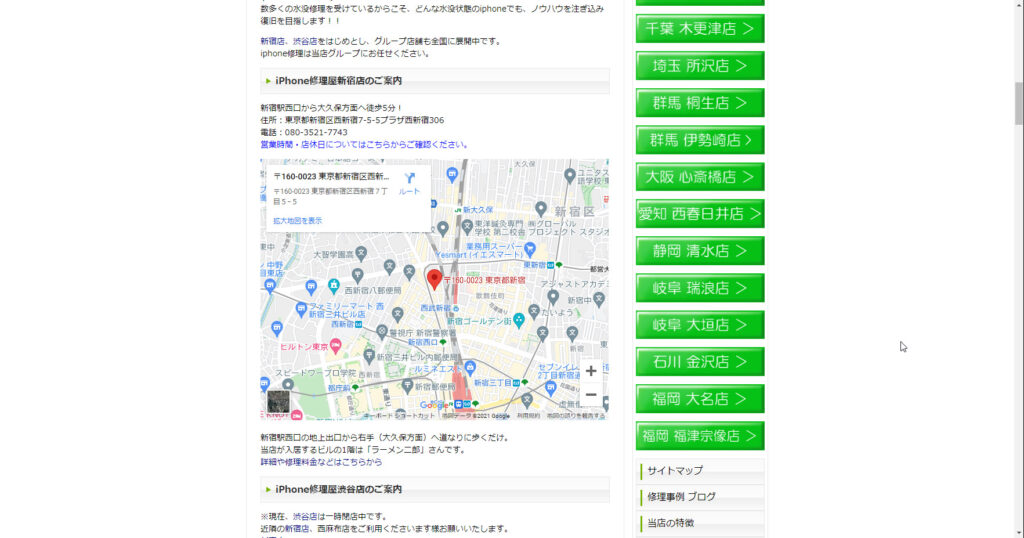
Task: Open 渋谷店 link in group stores sentence
Action: click(x=305, y=41)
